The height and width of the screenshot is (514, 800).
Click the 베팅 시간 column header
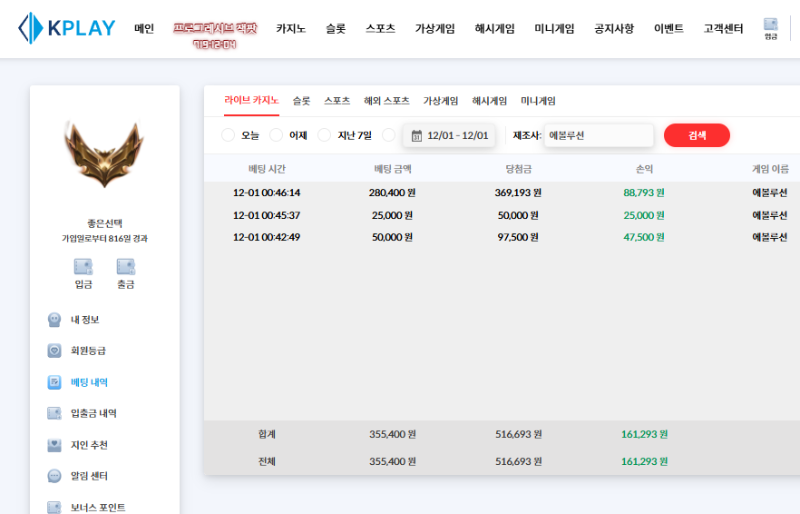pos(267,169)
